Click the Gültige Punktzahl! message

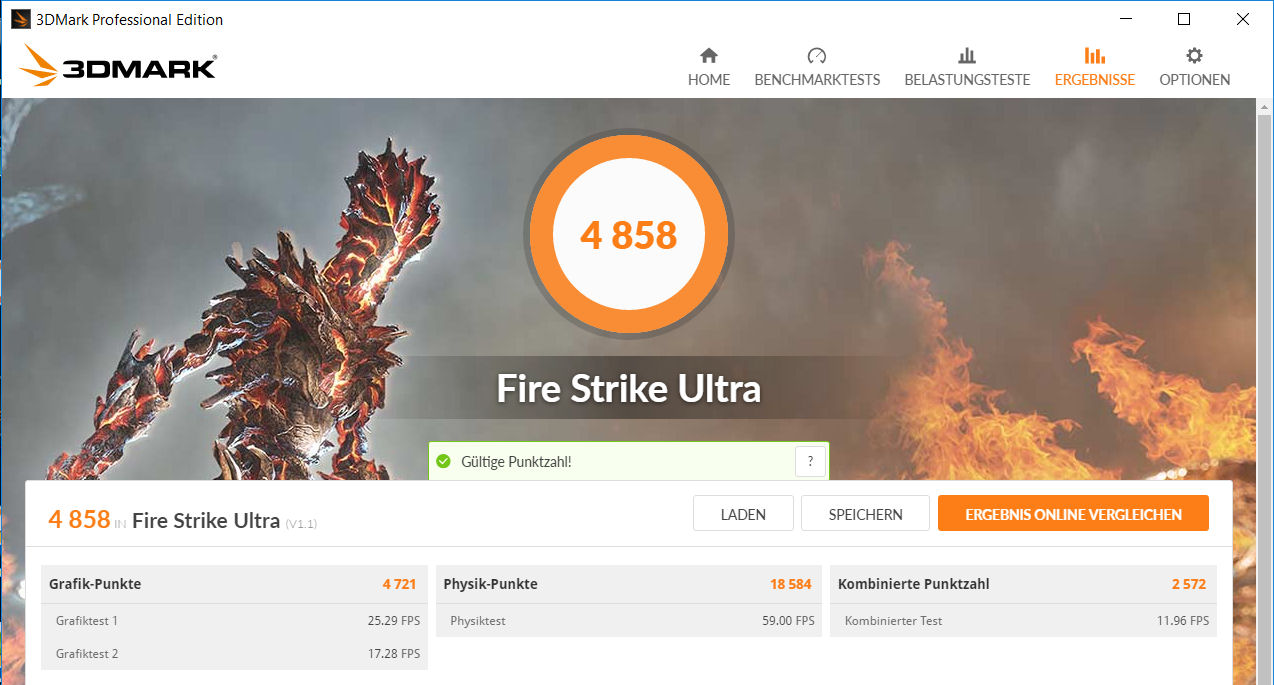[516, 462]
